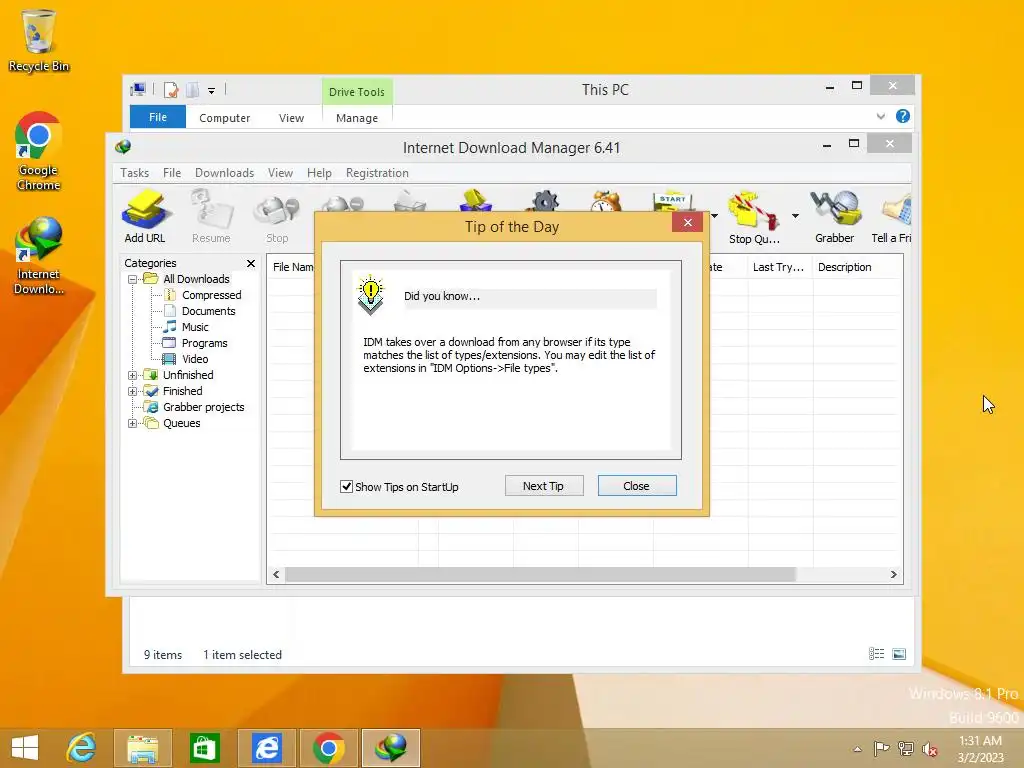Select the Compressed category

212,295
